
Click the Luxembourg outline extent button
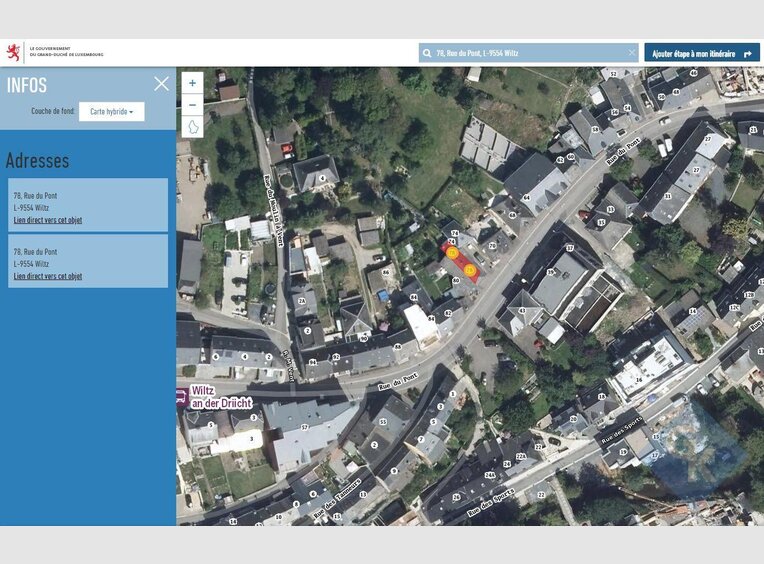pyautogui.click(x=193, y=126)
